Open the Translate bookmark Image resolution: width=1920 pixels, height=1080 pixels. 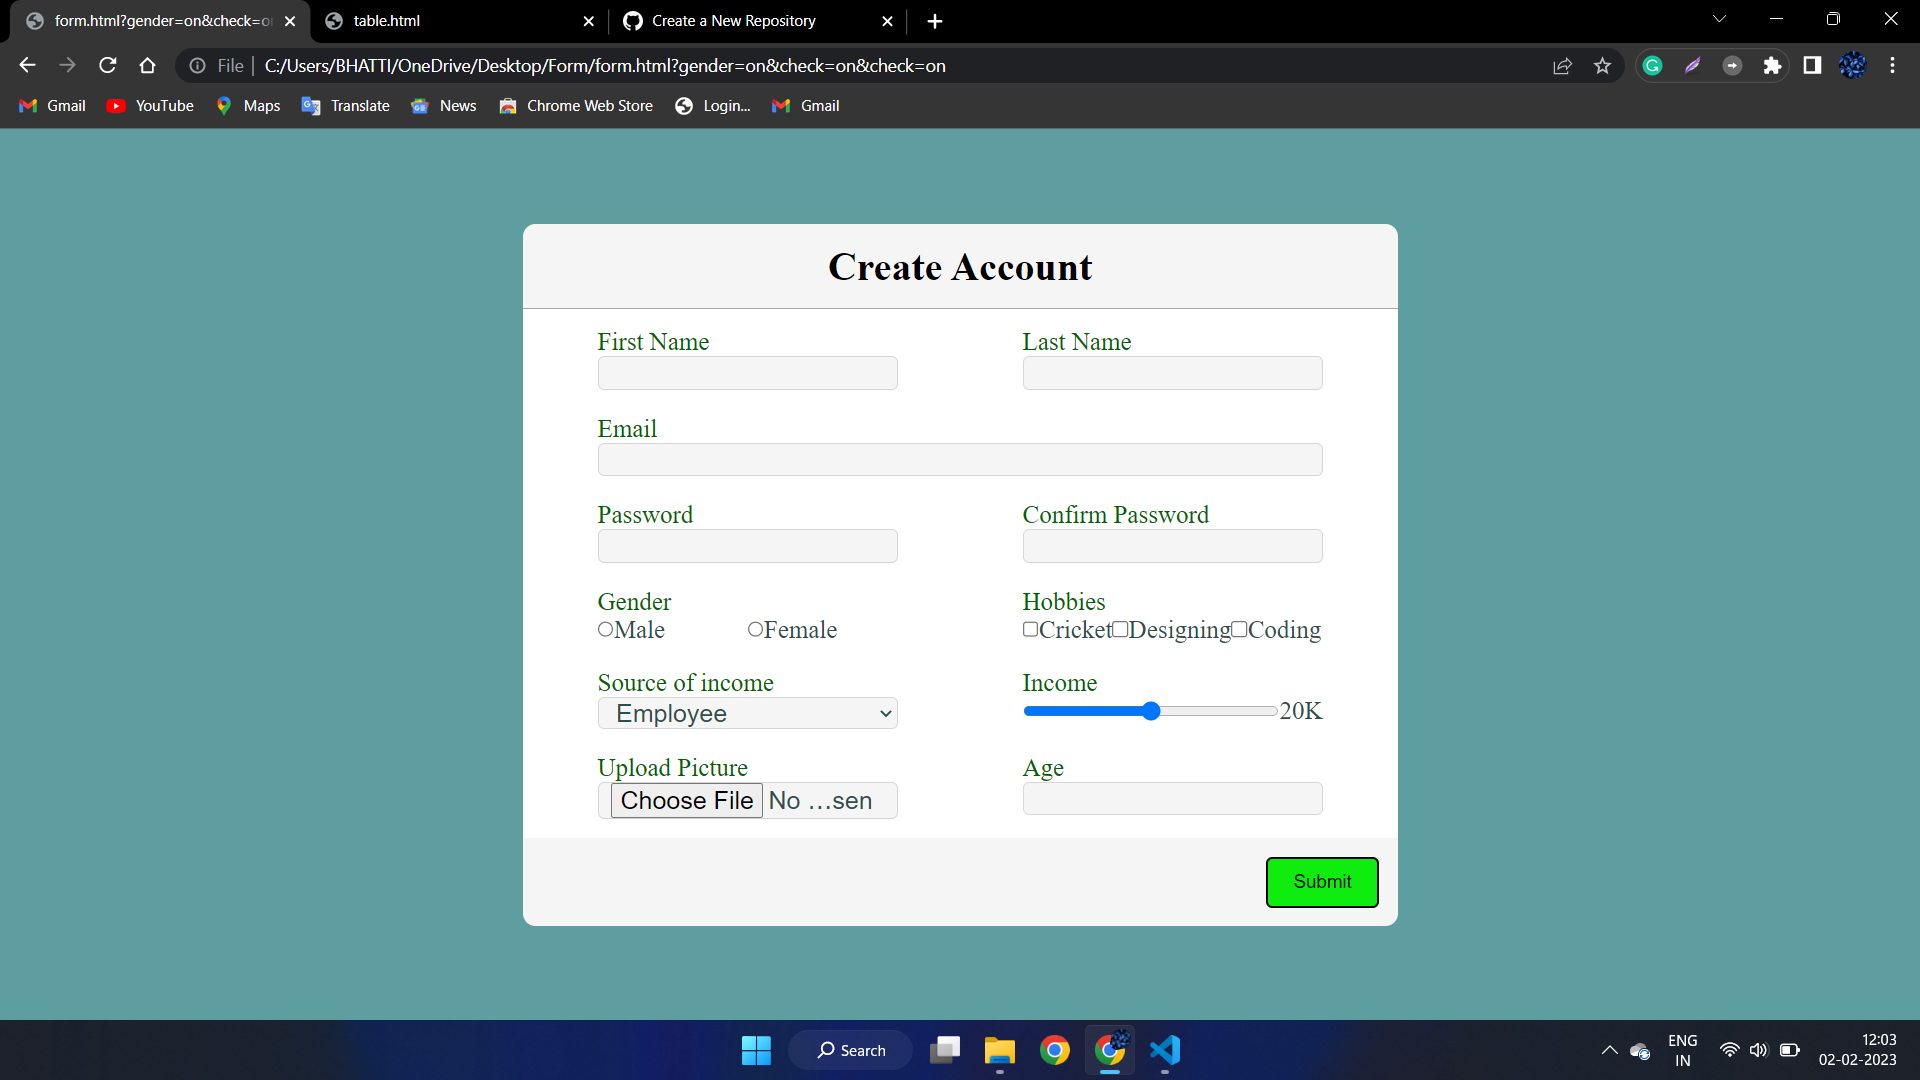(346, 106)
